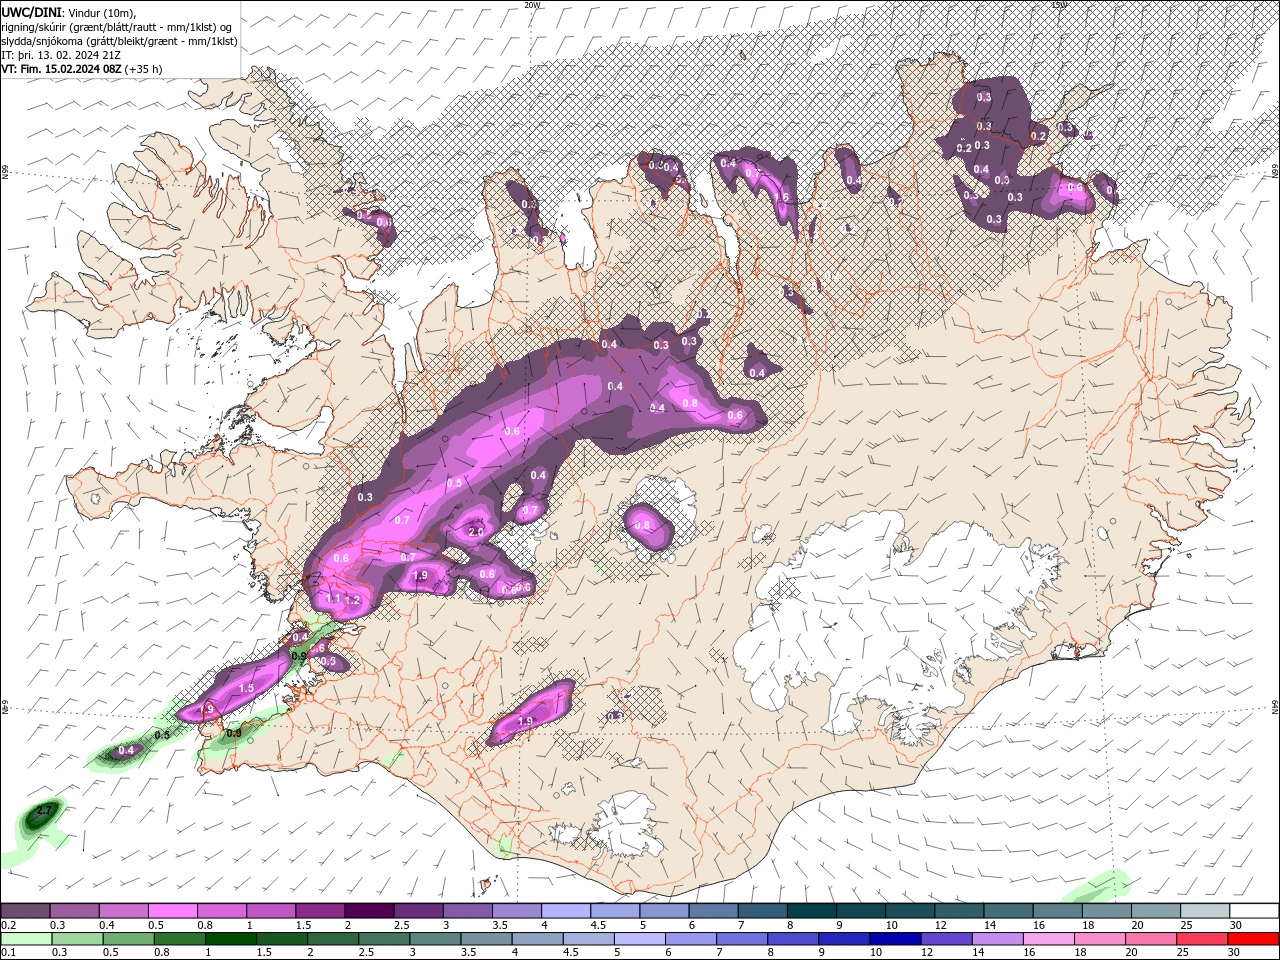
Task: Select the '15W' longitude label at the top
Action: [x=1059, y=5]
